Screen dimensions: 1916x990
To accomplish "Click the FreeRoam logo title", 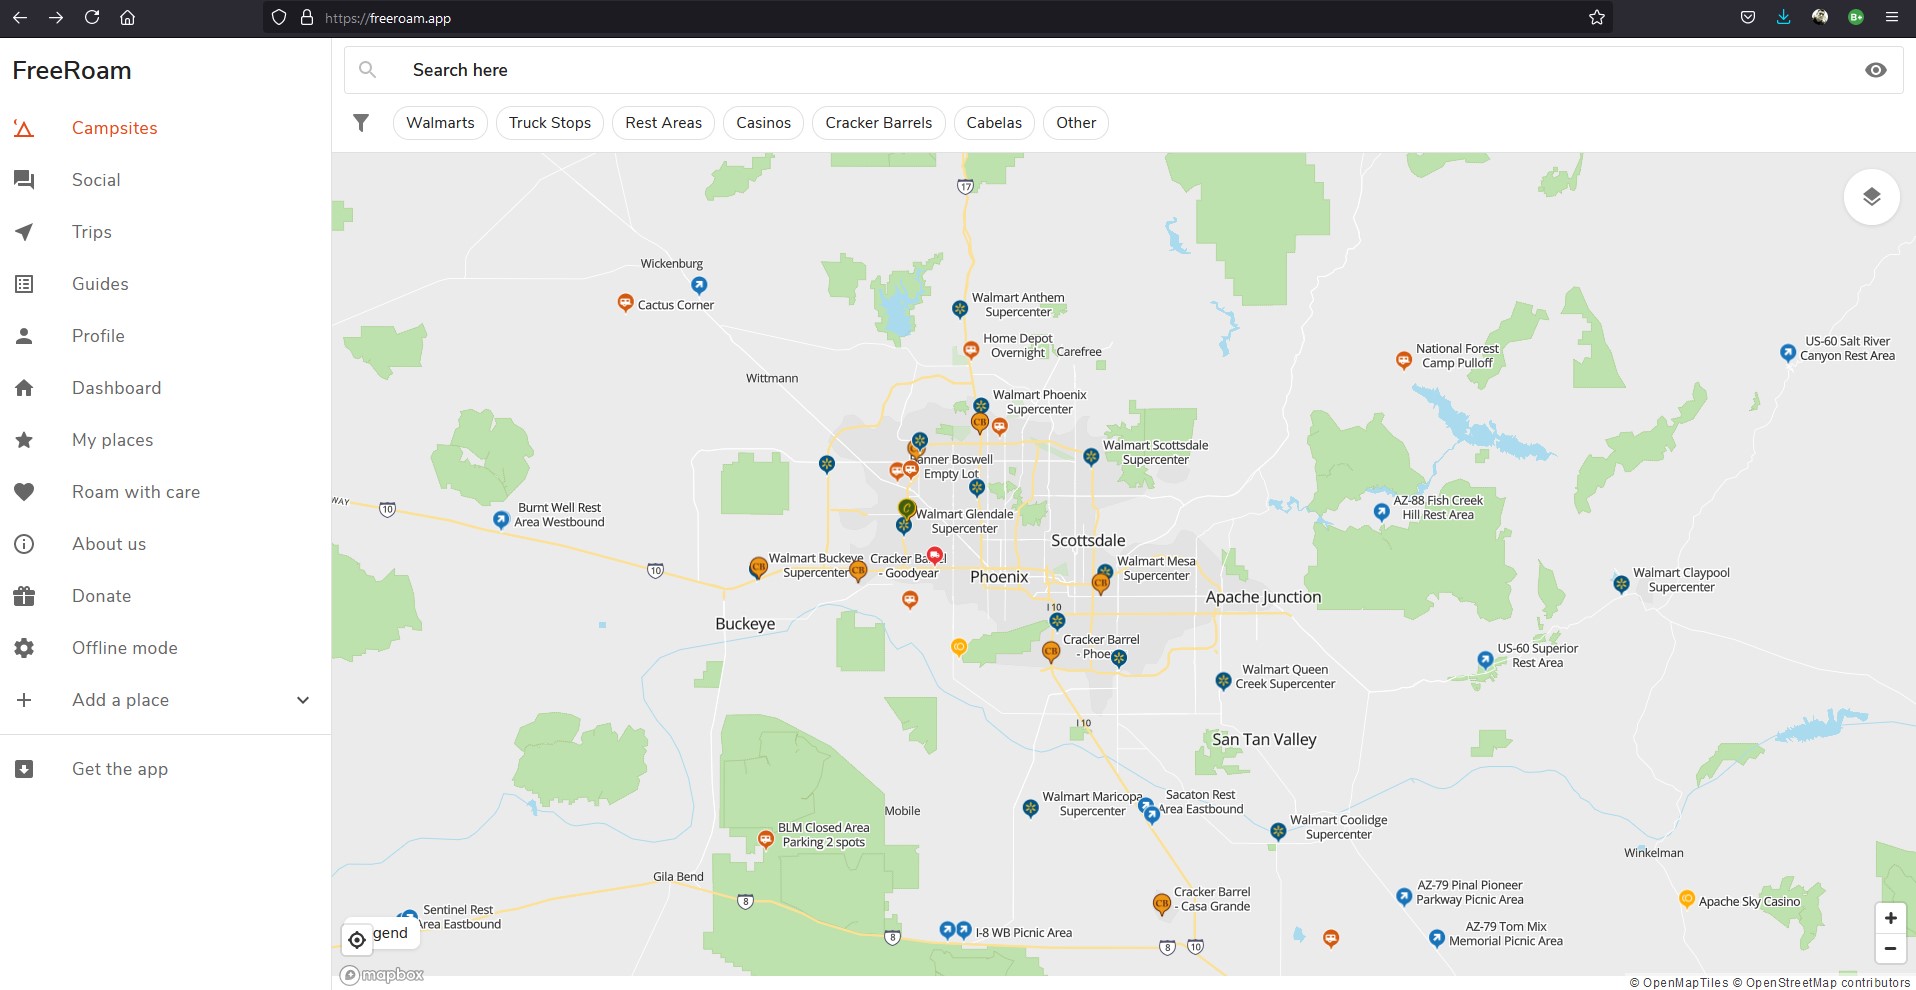I will coord(72,70).
